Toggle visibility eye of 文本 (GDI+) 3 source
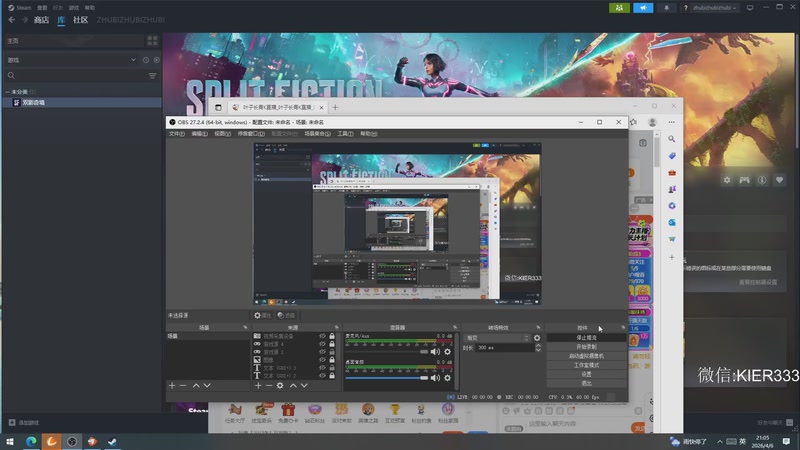The height and width of the screenshot is (450, 800). click(x=322, y=367)
